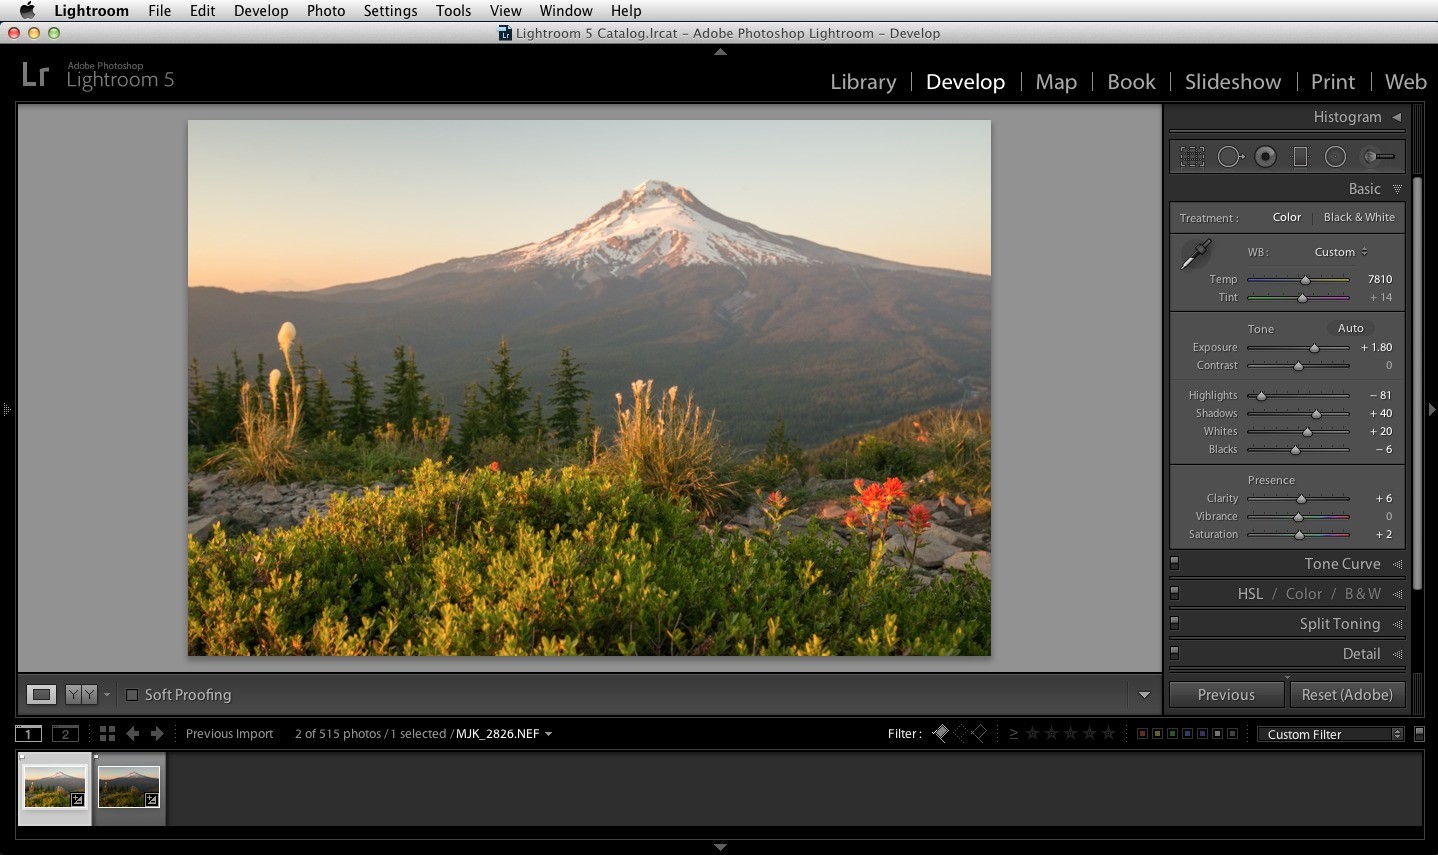
Task: Pick the White Balance eyedropper
Action: coord(1196,254)
